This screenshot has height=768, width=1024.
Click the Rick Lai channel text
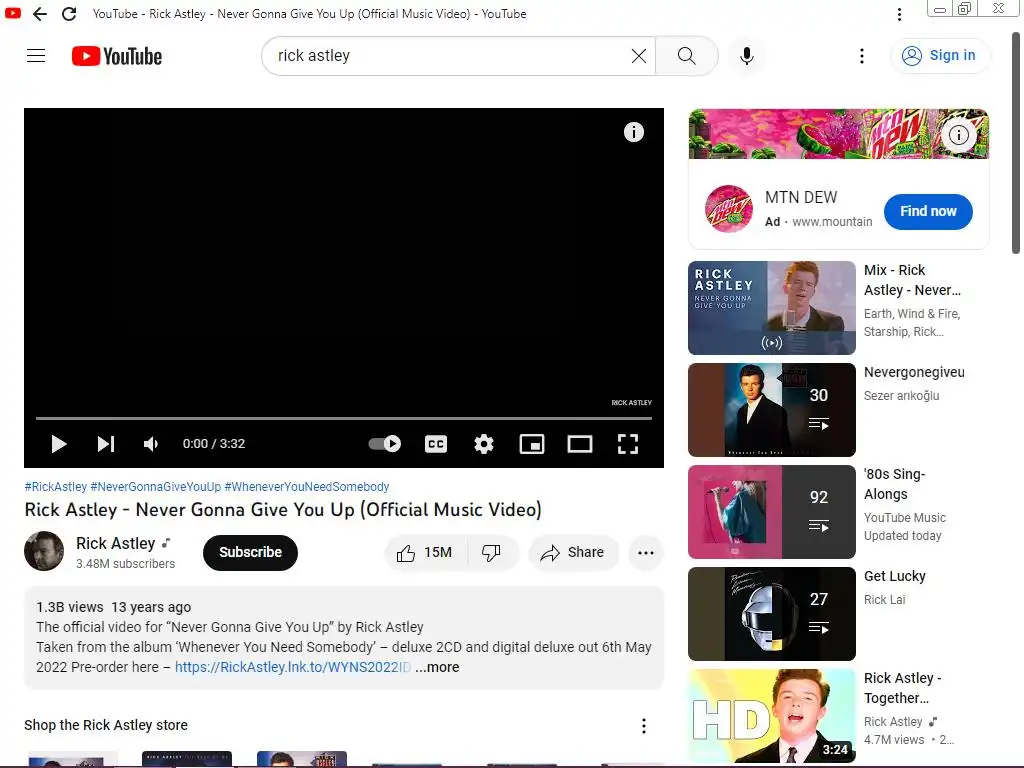tap(884, 600)
